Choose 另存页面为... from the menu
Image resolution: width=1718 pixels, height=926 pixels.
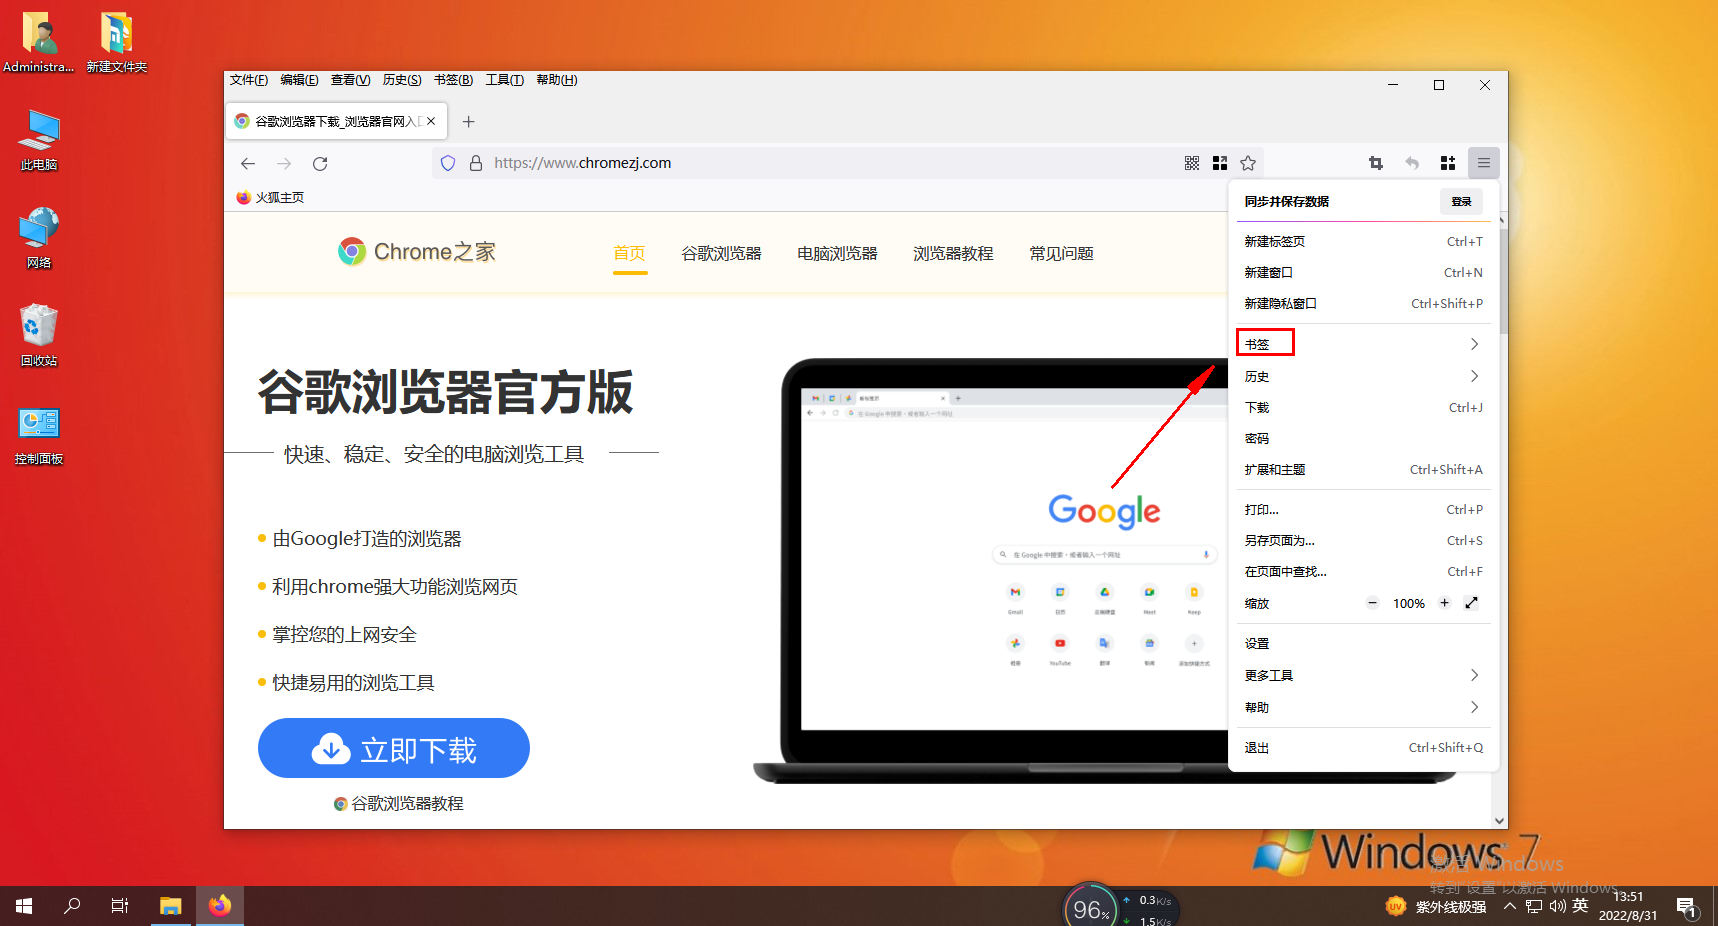(x=1363, y=540)
